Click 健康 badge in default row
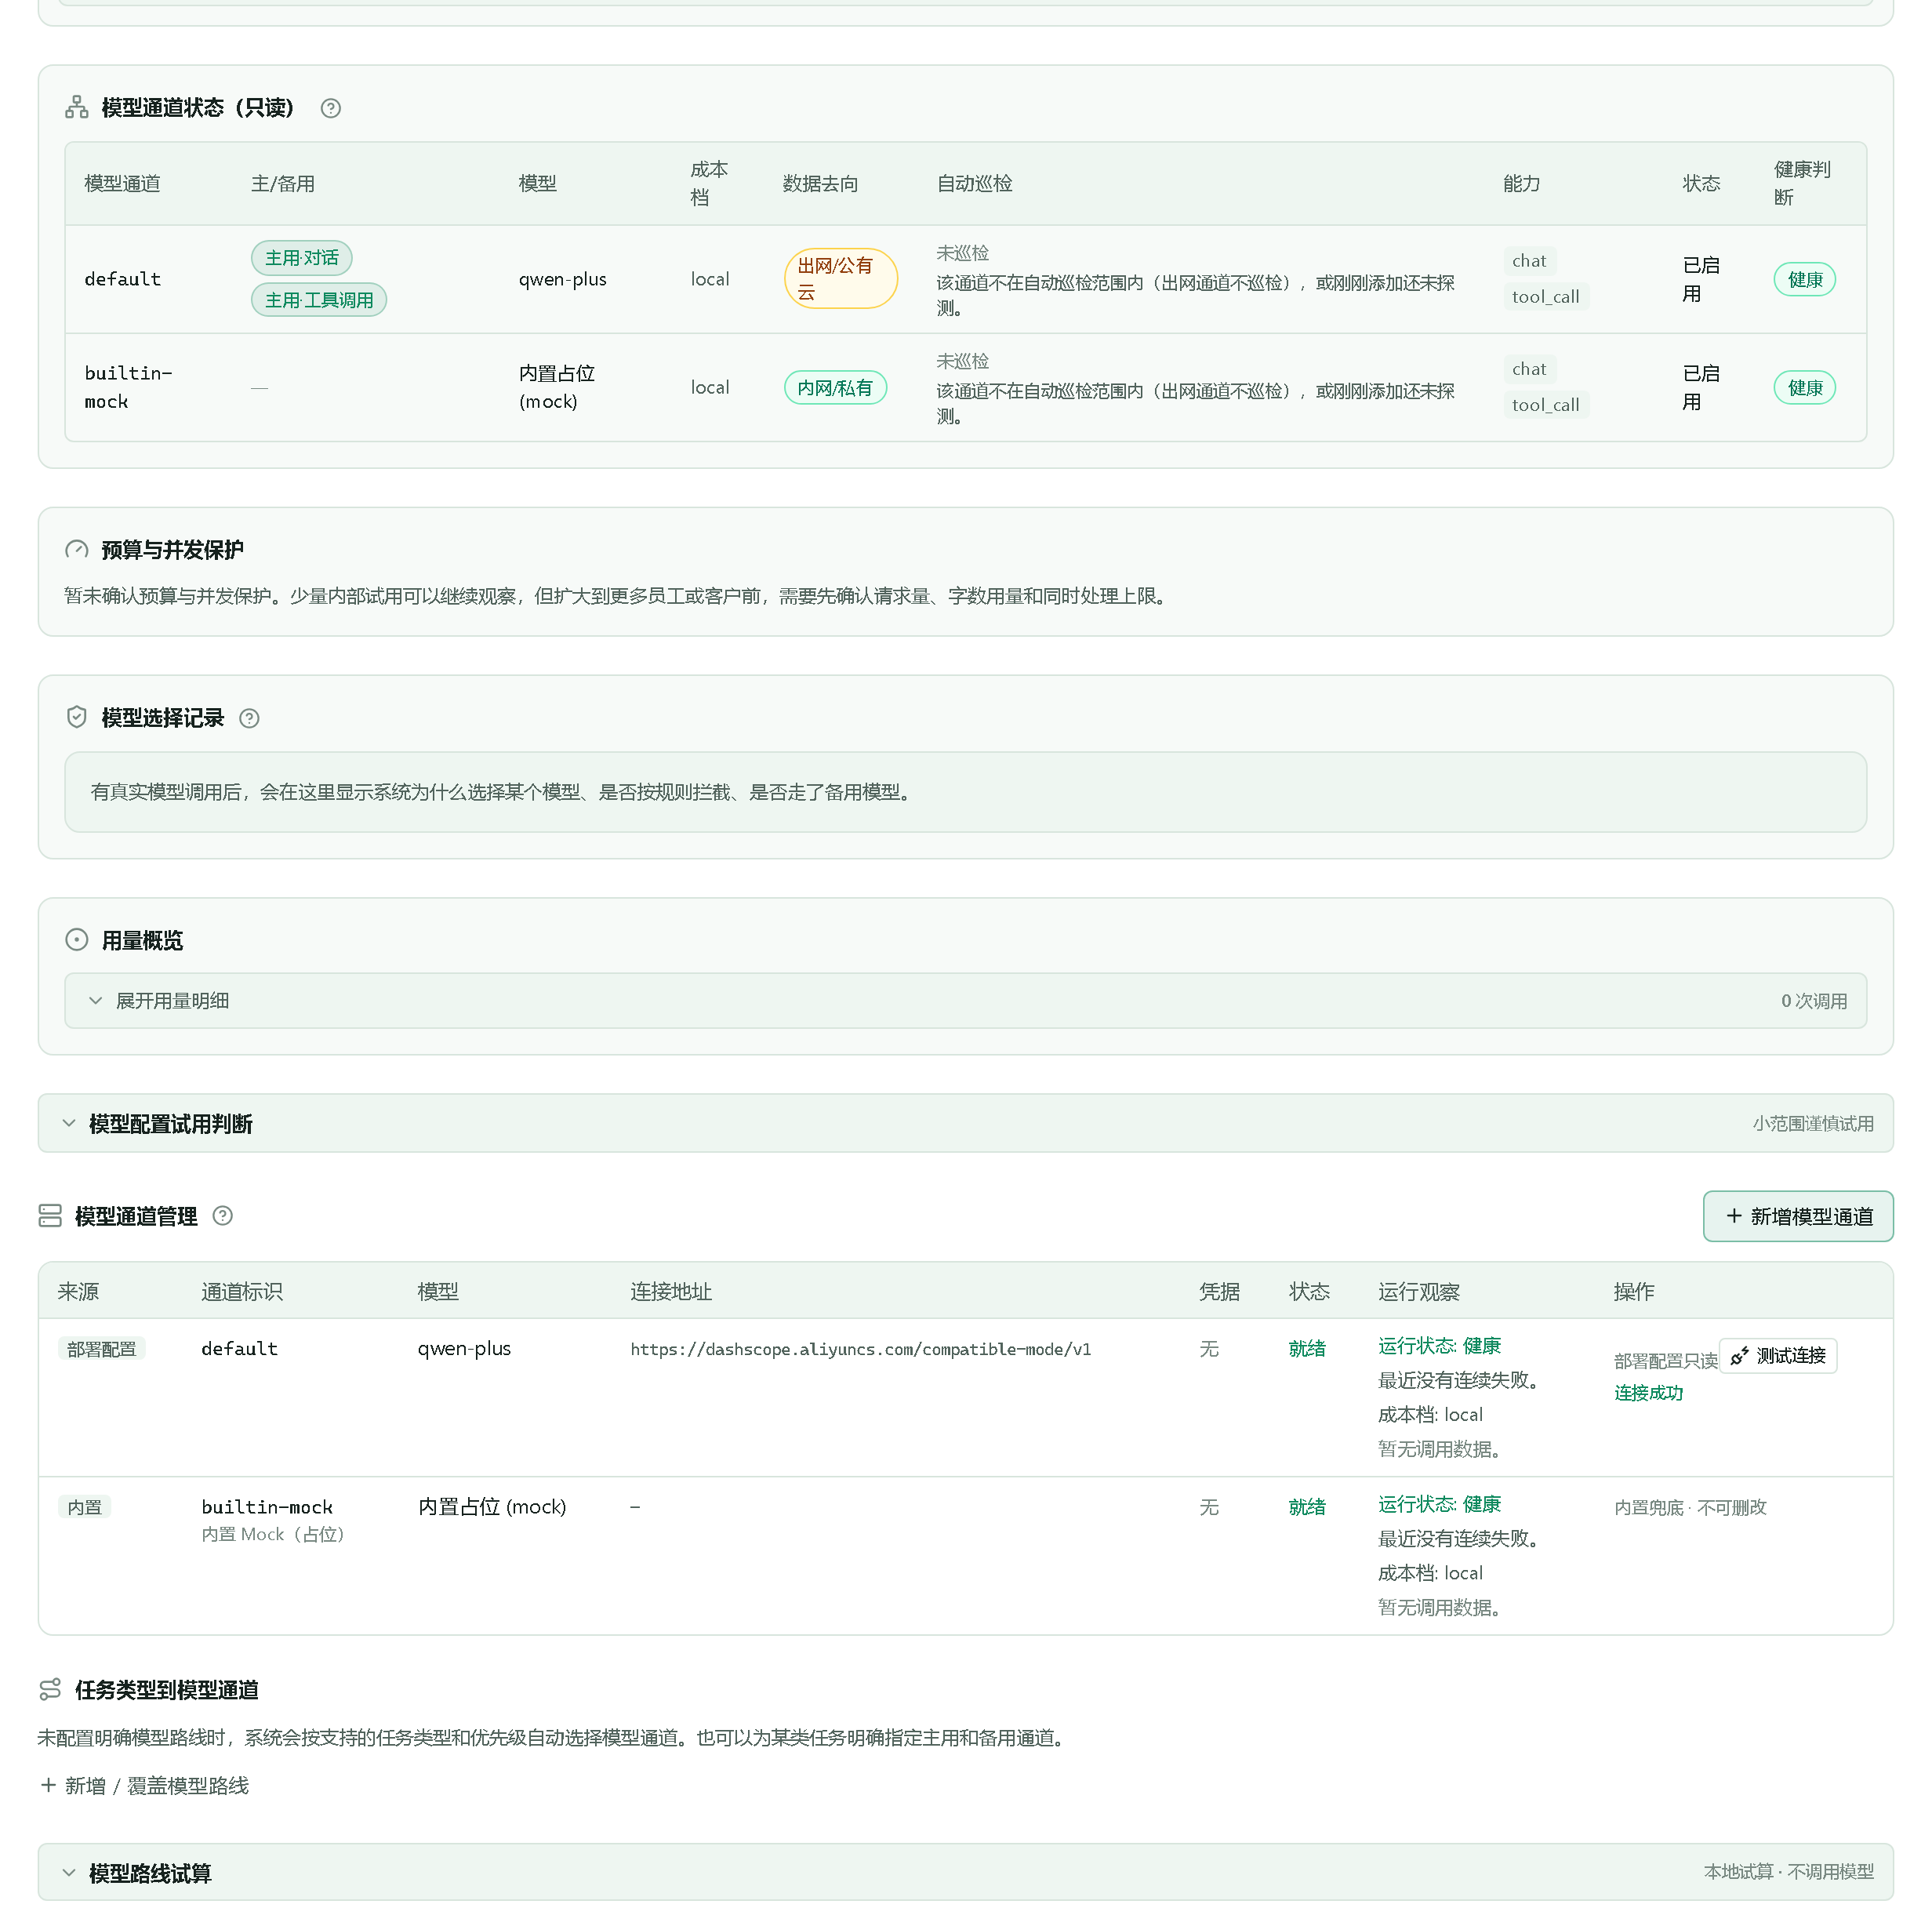The image size is (1932, 1926). pyautogui.click(x=1805, y=280)
